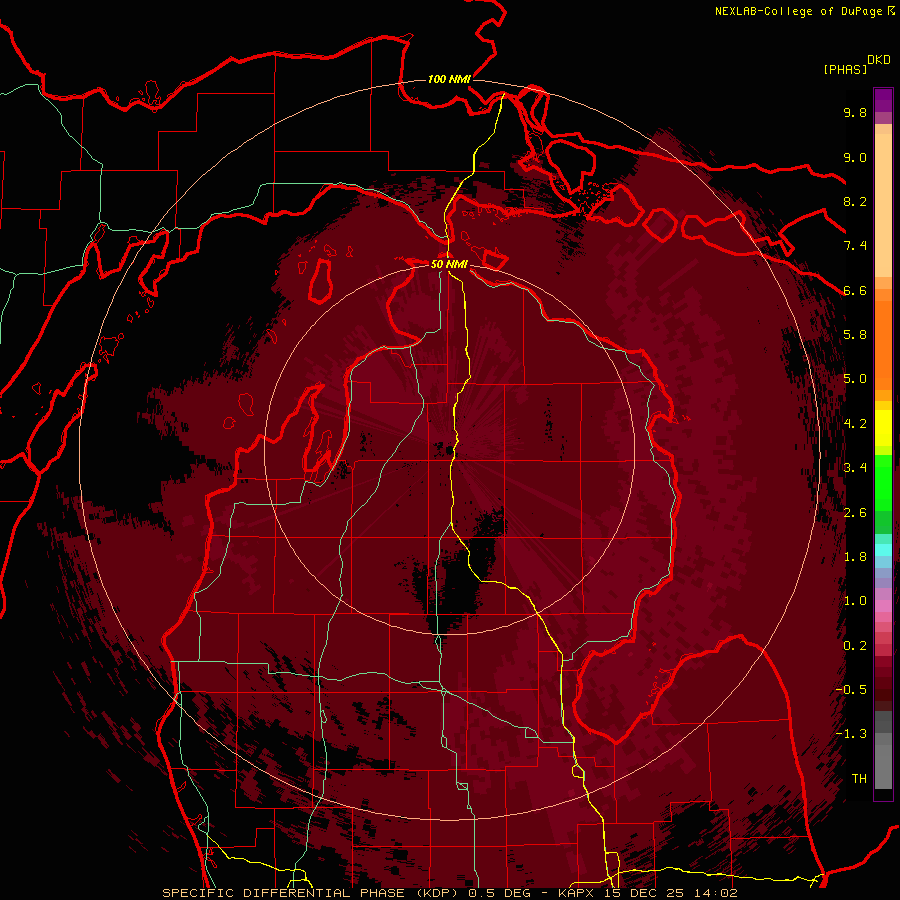Click the NEXLAB-College of DuPage label
The height and width of the screenshot is (900, 900).
click(800, 11)
